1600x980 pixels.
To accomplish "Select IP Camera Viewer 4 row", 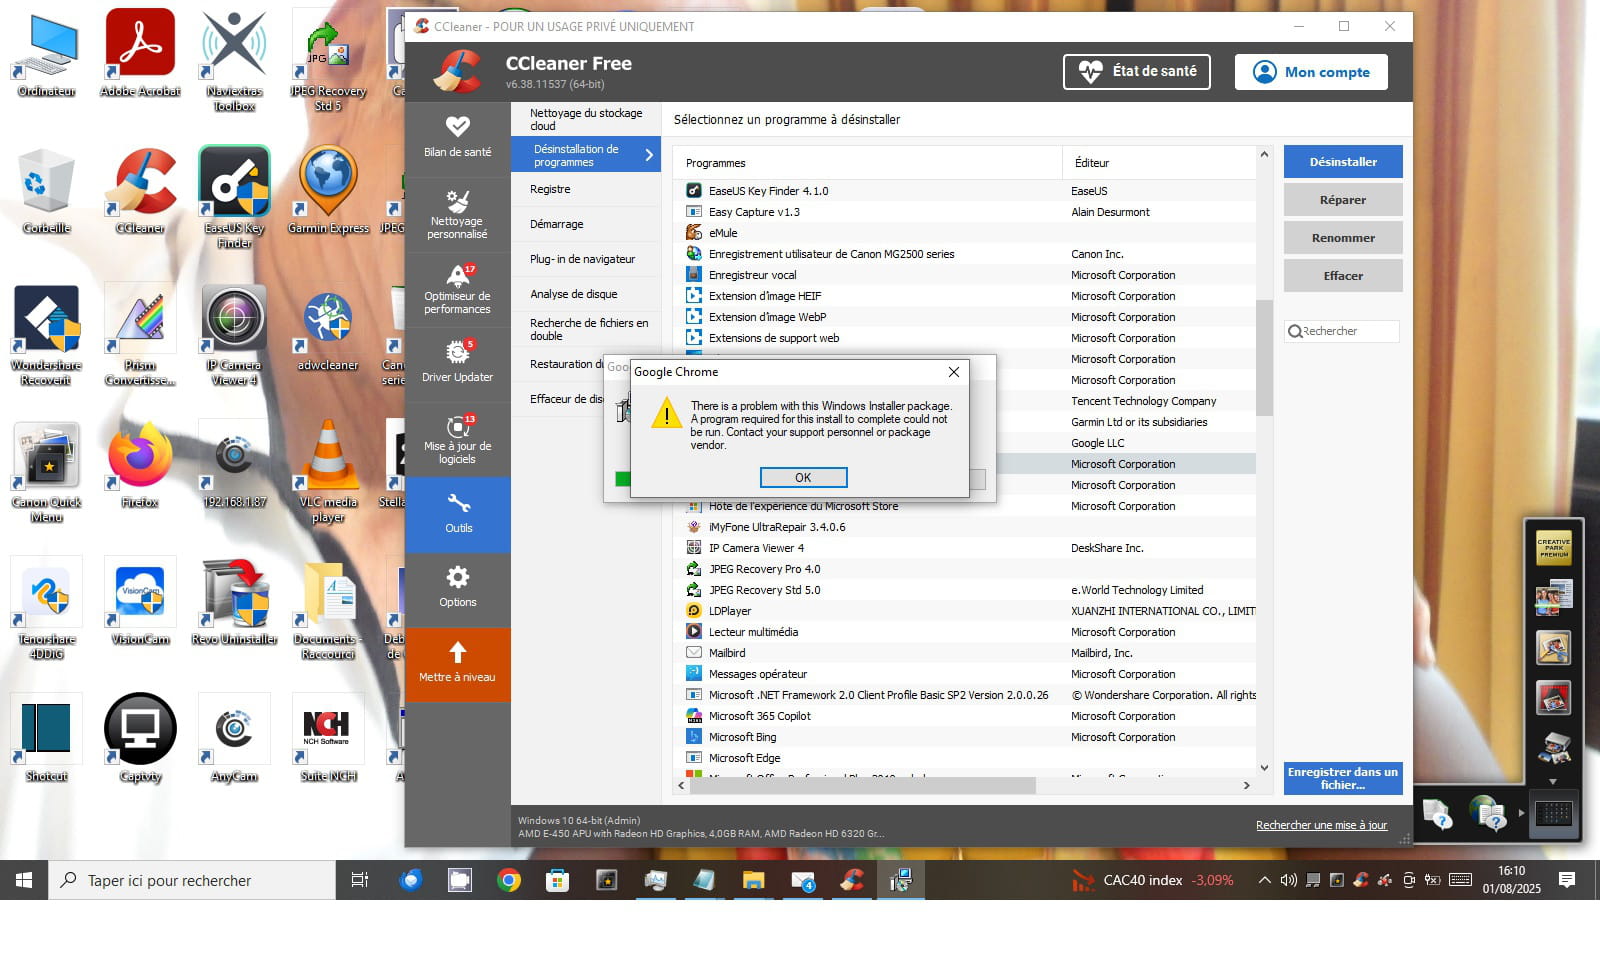I will (965, 548).
